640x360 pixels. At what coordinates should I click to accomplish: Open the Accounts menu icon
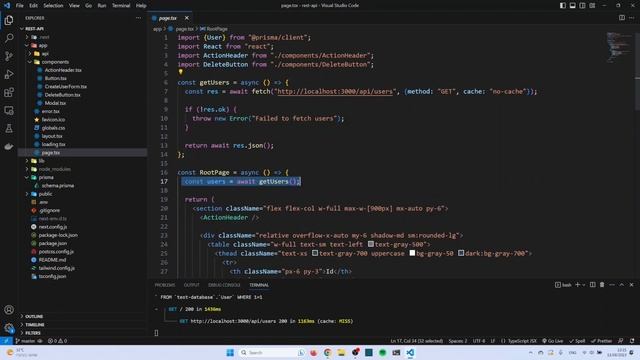coord(9,309)
